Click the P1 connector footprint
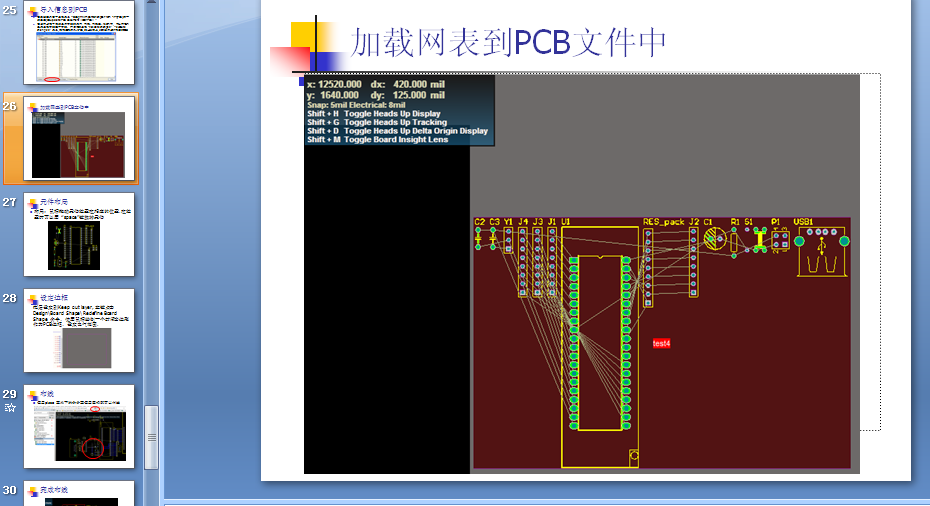Screen dimensions: 930x506 coord(781,240)
